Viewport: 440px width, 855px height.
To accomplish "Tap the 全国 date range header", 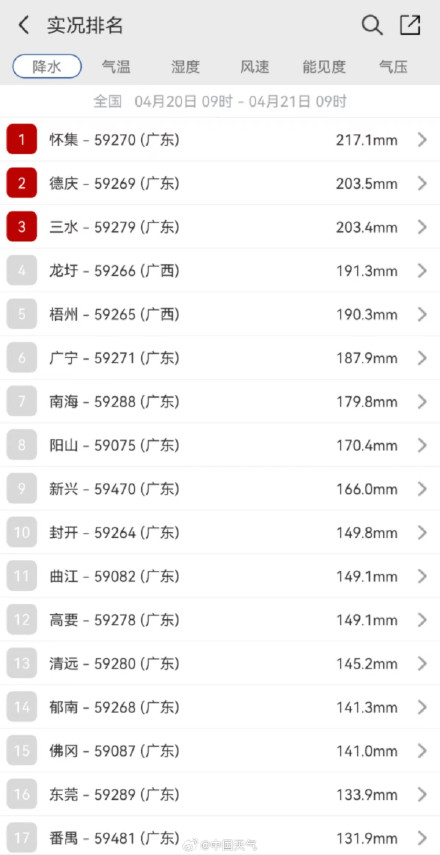I will click(220, 101).
